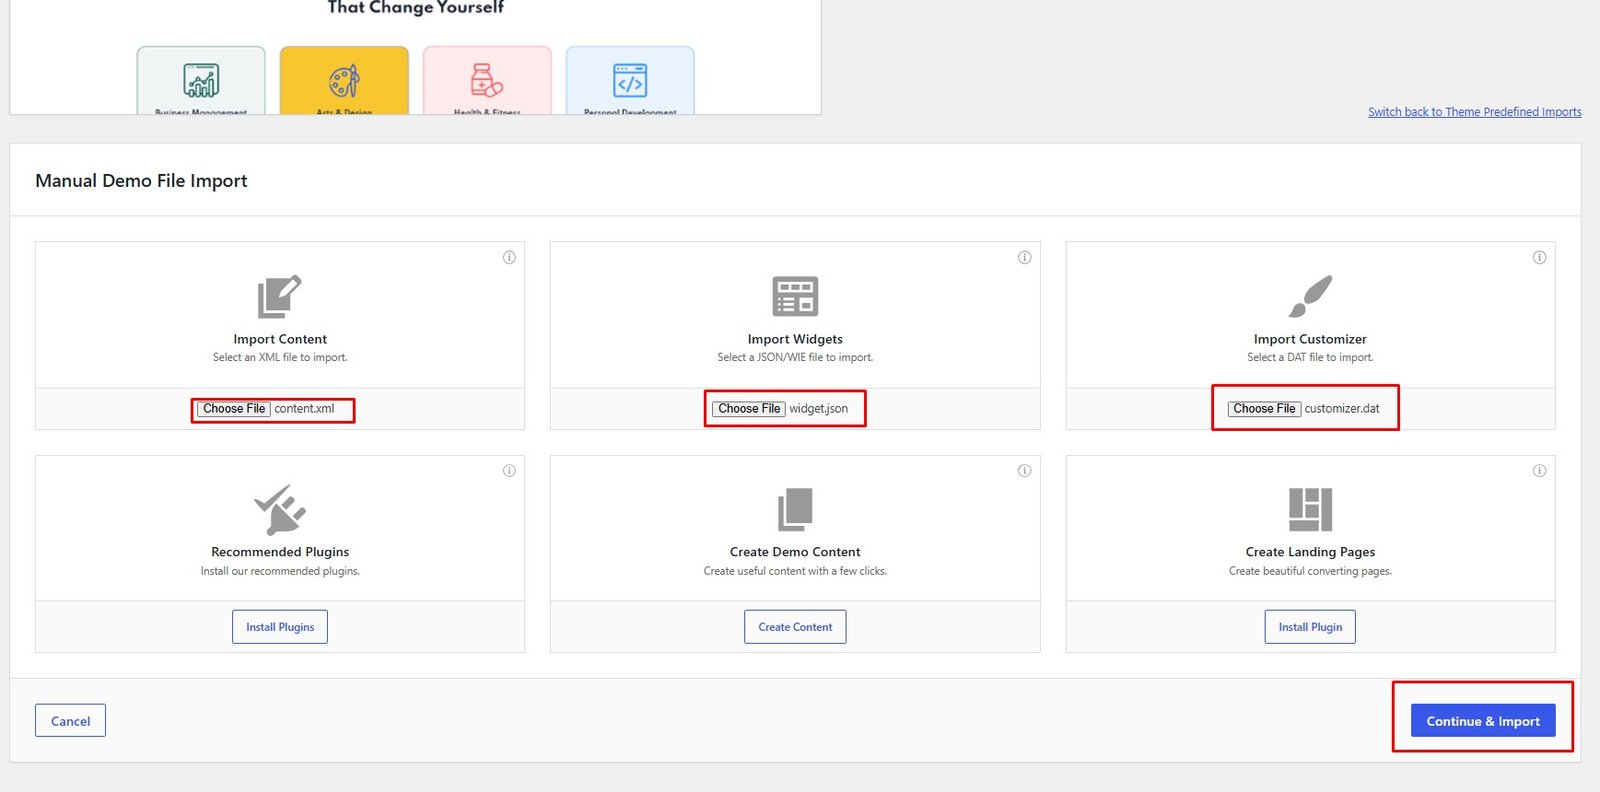Click the Import Content edit icon
Image resolution: width=1600 pixels, height=792 pixels.
pyautogui.click(x=280, y=296)
